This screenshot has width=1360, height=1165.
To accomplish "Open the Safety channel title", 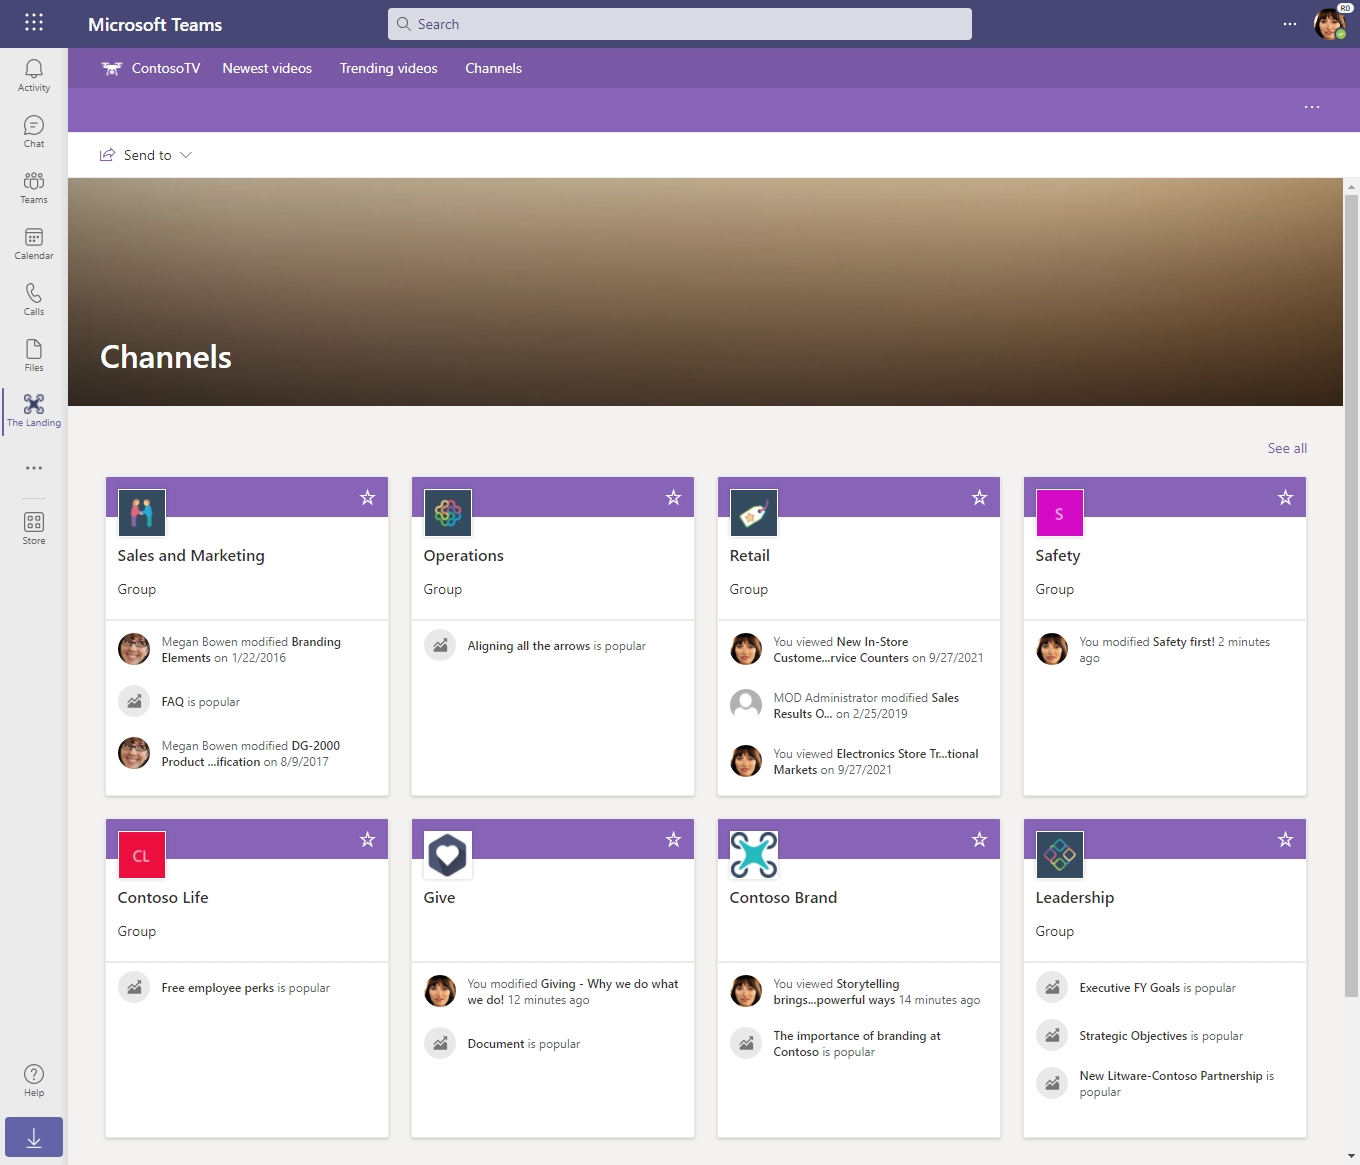I will coord(1058,556).
